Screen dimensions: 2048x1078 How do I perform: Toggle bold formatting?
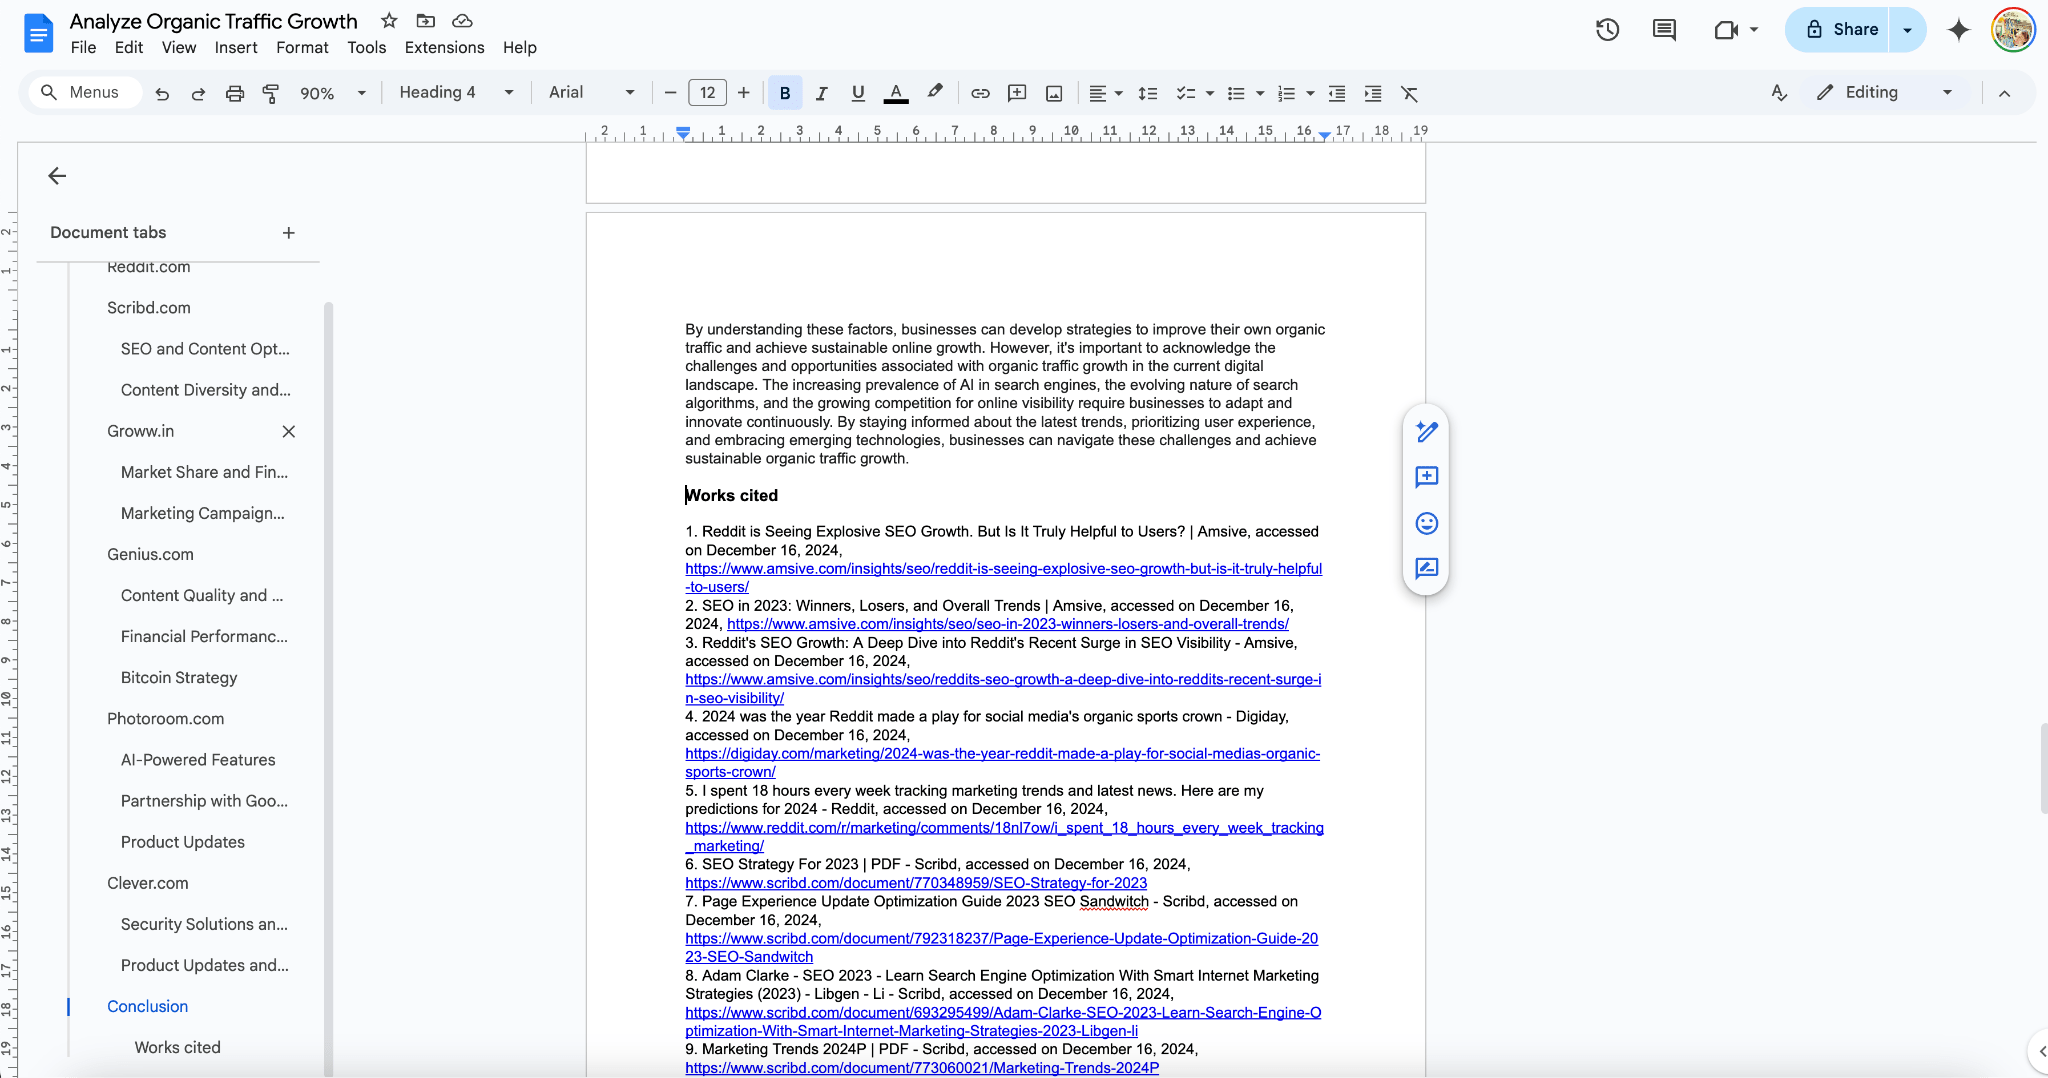(784, 92)
